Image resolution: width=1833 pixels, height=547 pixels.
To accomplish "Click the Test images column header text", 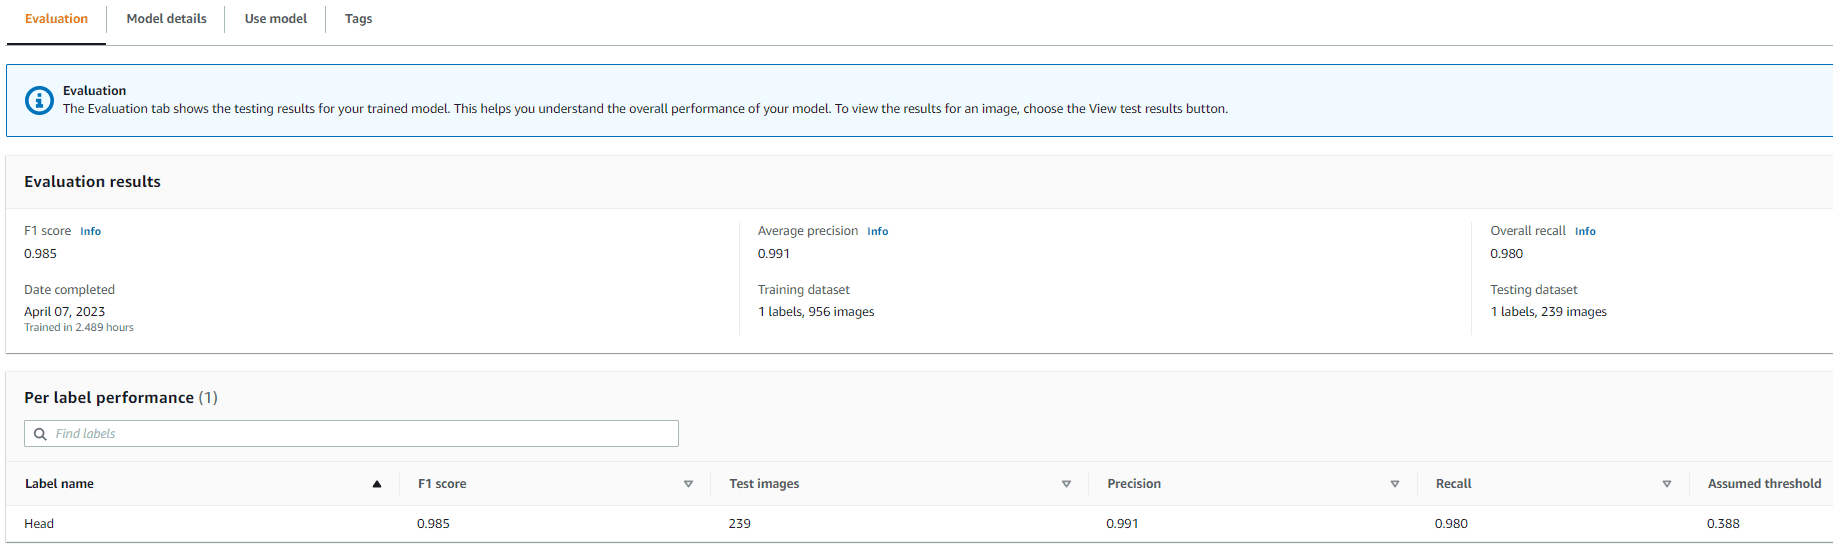I will point(764,484).
